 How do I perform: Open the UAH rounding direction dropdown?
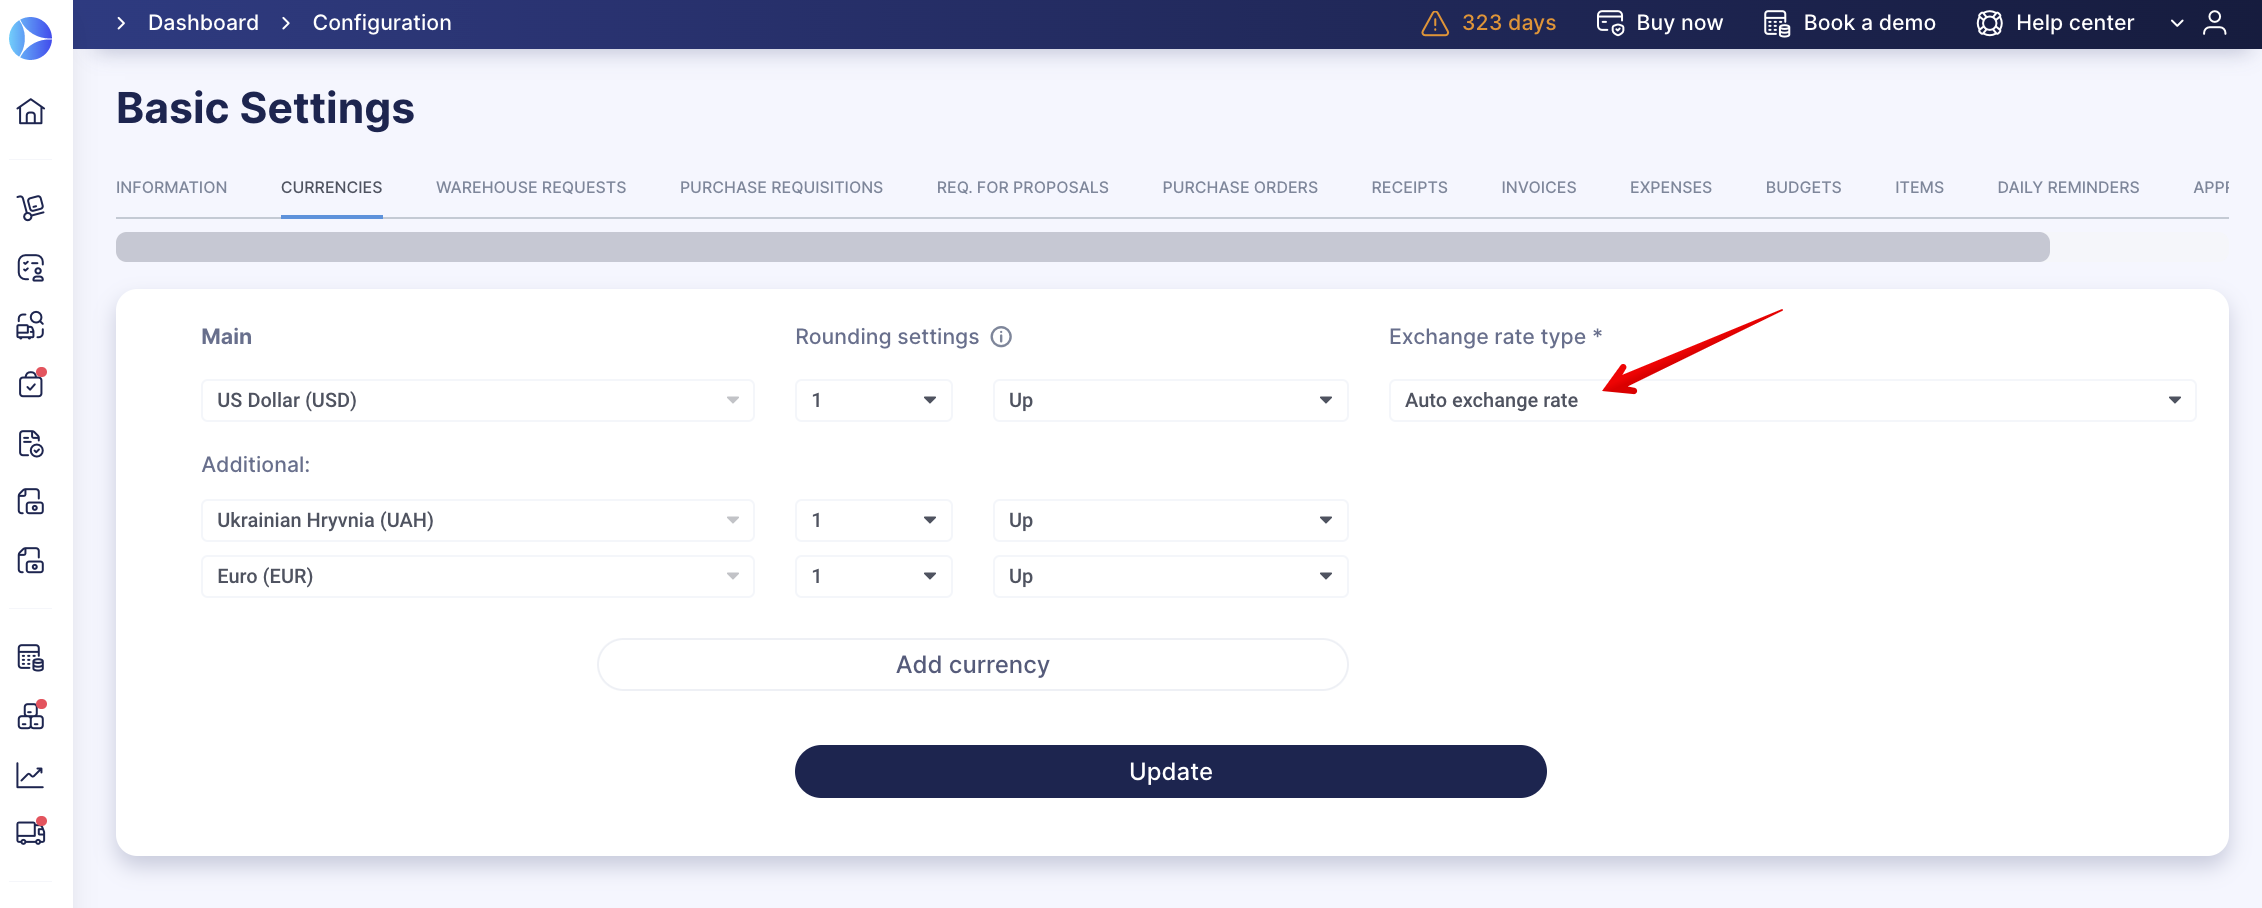[x=1171, y=520]
